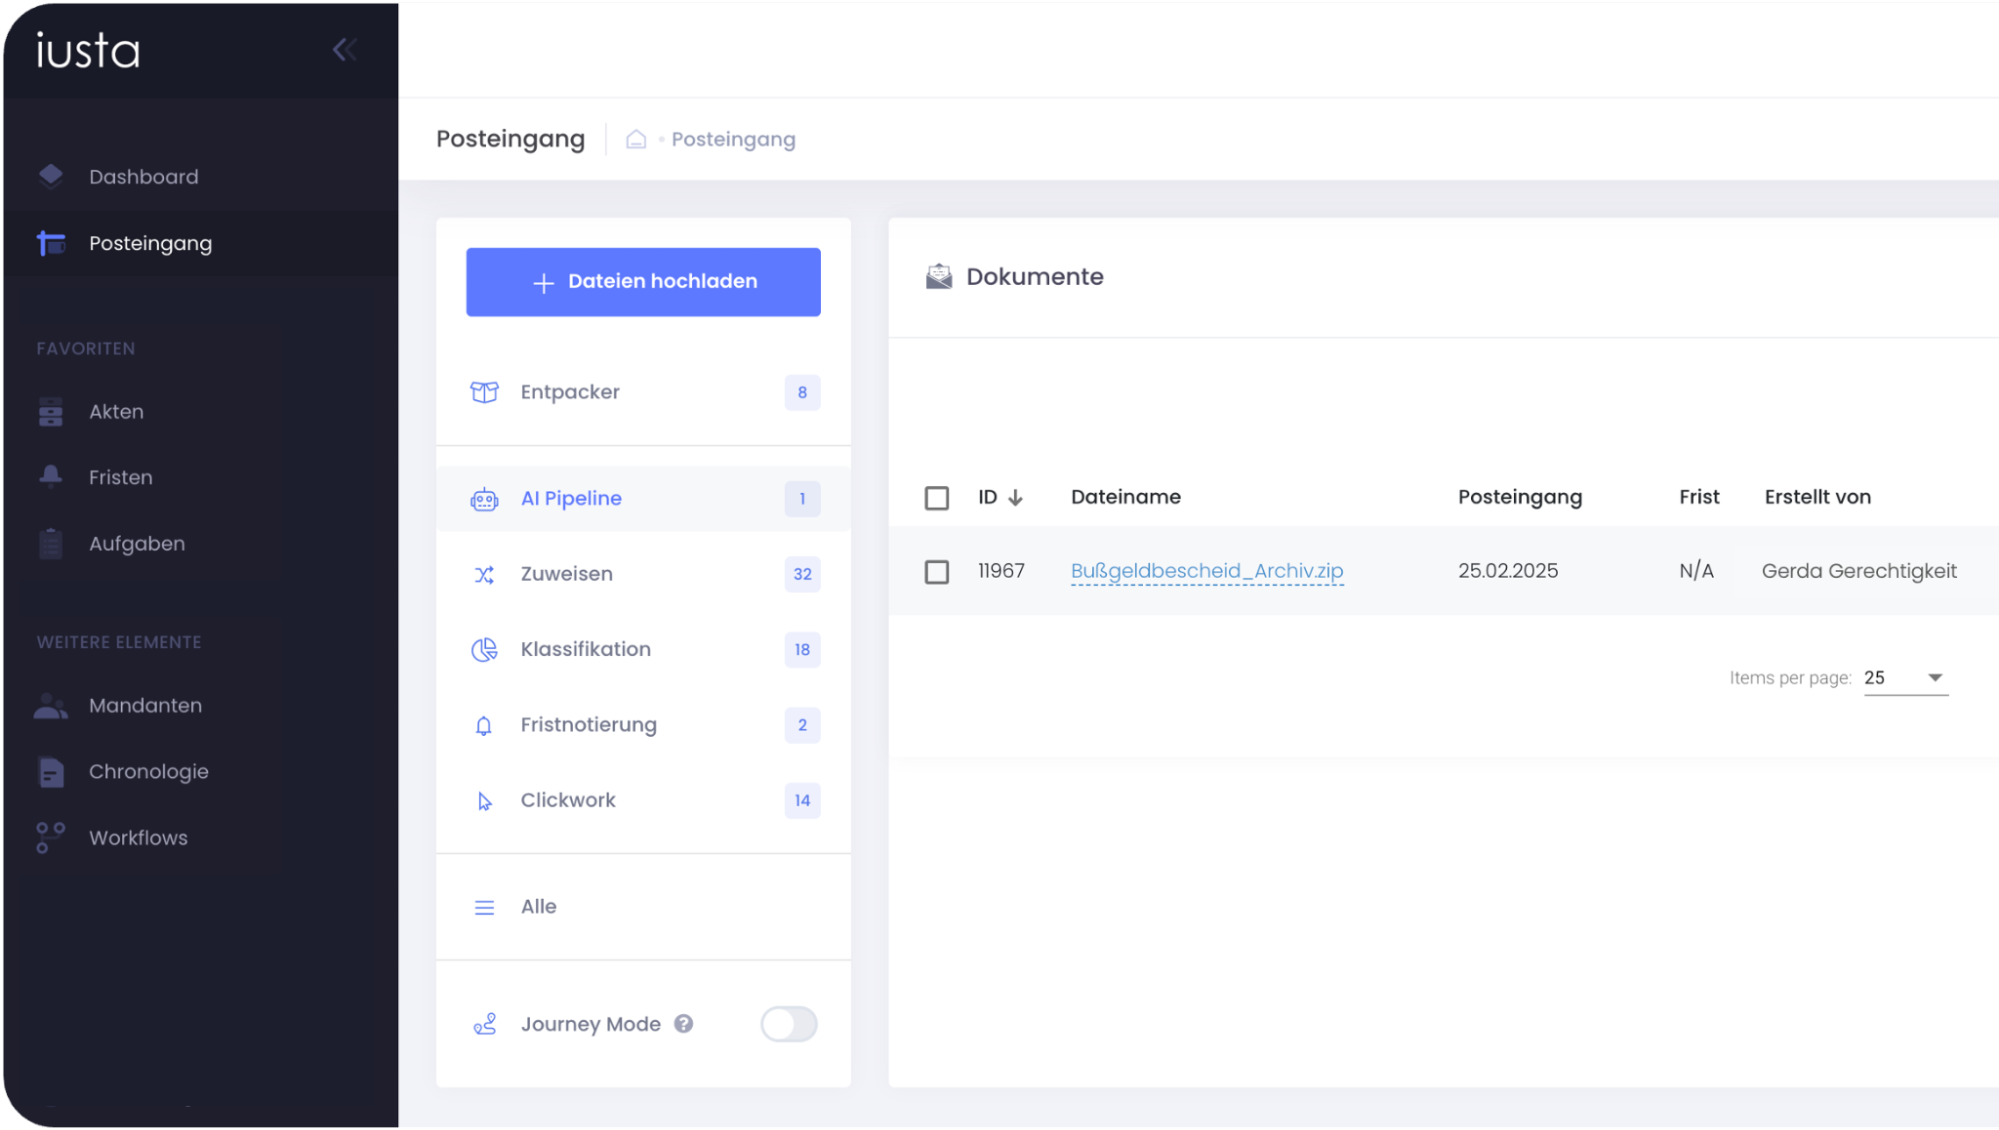This screenshot has height=1130, width=1999.
Task: Collapse the sidebar with double chevron icon
Action: tap(344, 50)
